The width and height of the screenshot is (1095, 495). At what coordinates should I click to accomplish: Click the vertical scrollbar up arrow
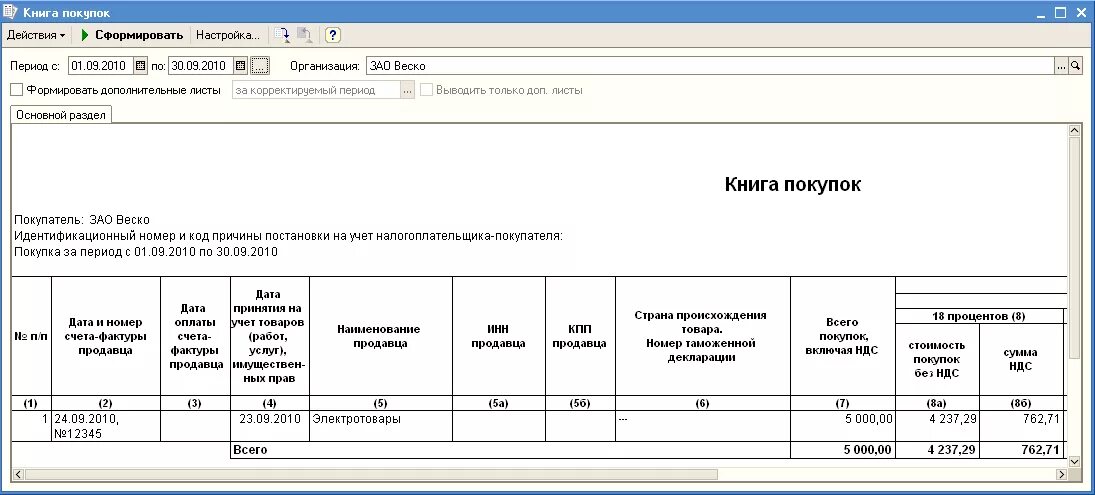click(x=1075, y=131)
